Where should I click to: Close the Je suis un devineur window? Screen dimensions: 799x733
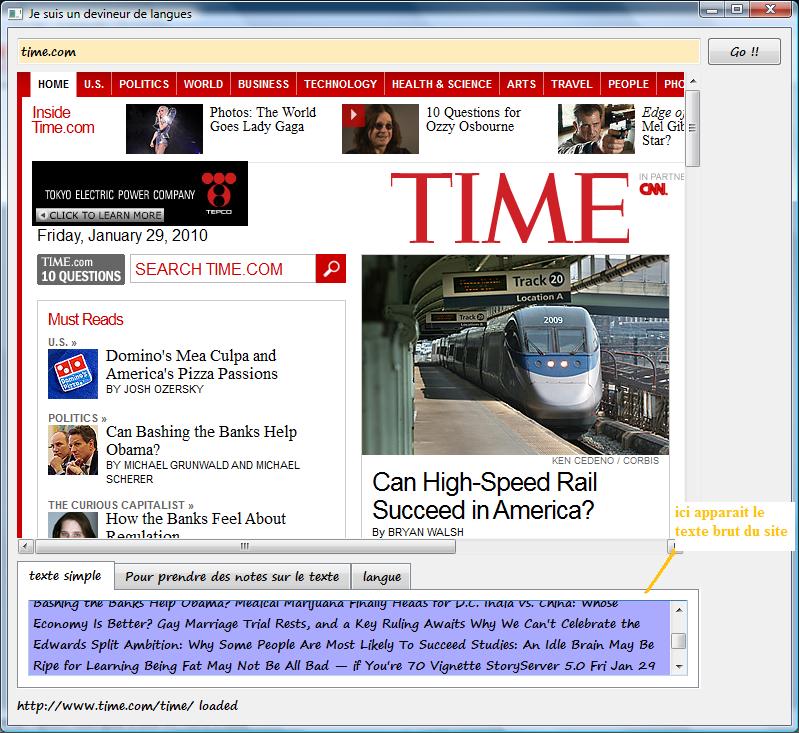(x=771, y=9)
